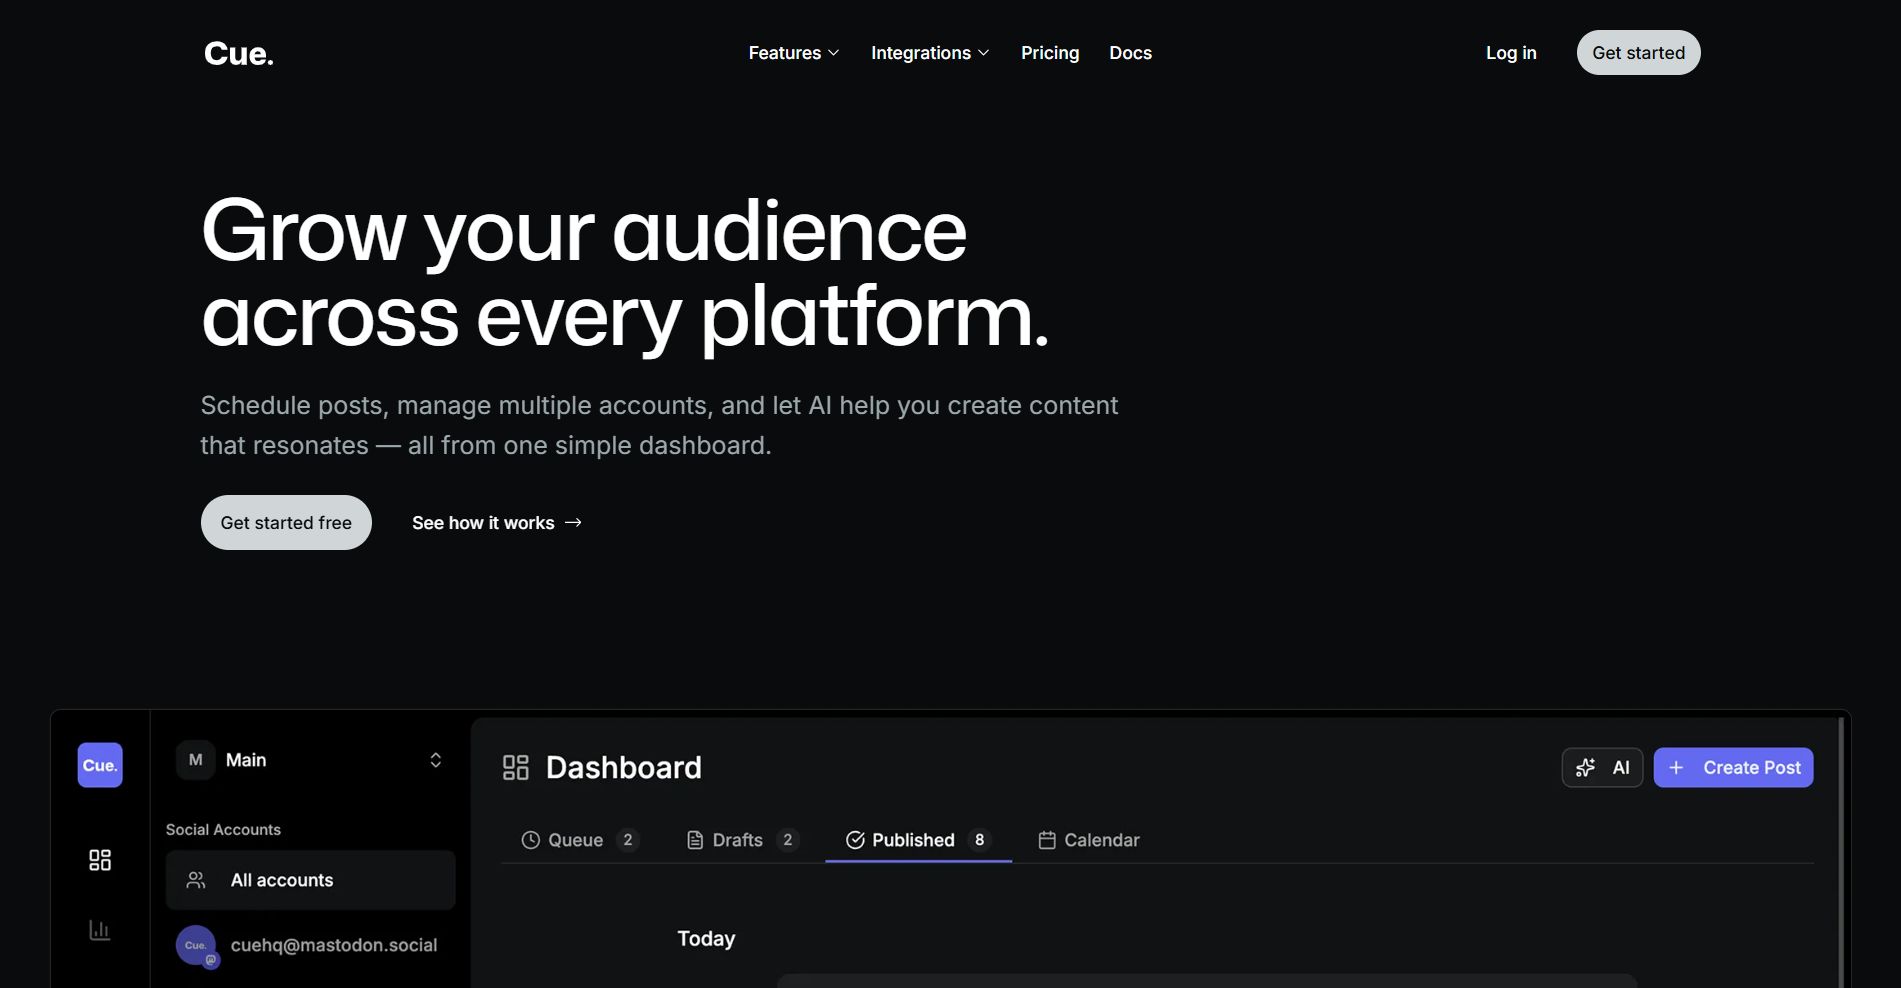Screen dimensions: 1901x988
Task: Open the Main workspace switcher
Action: pos(310,760)
